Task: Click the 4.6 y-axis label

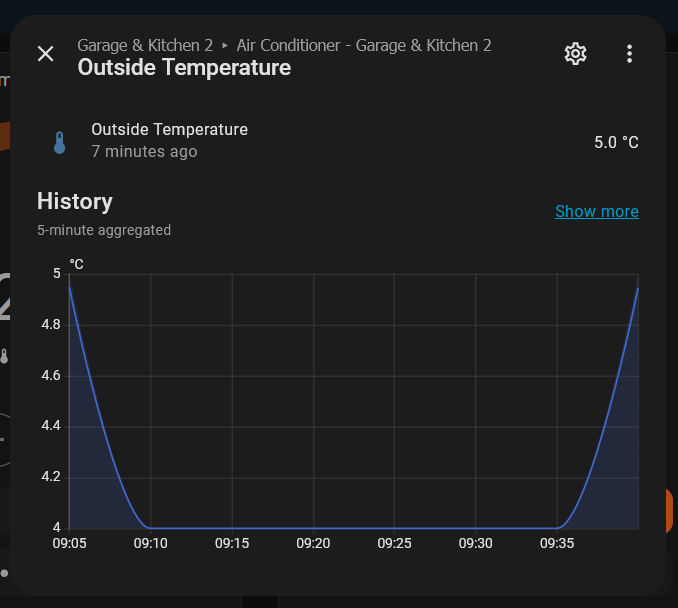Action: (49, 375)
